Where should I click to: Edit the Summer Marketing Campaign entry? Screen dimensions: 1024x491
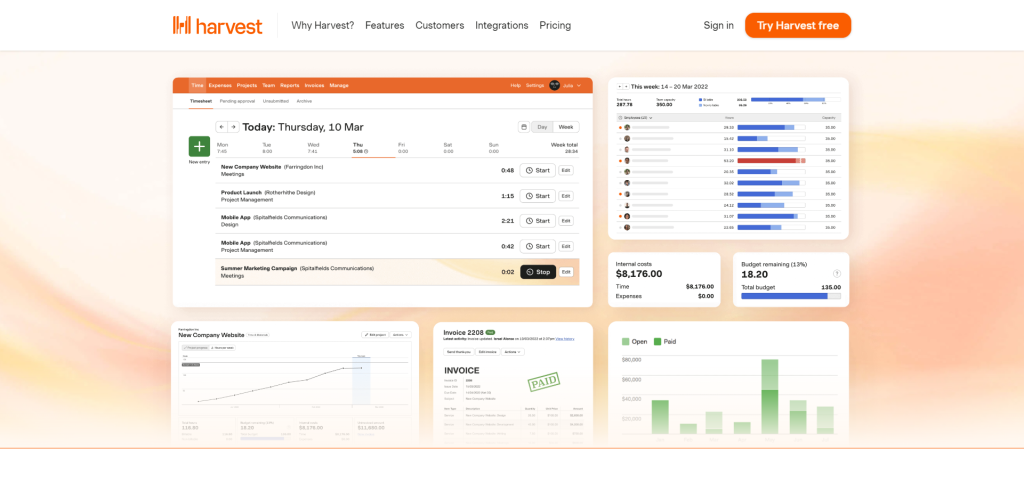pos(566,272)
